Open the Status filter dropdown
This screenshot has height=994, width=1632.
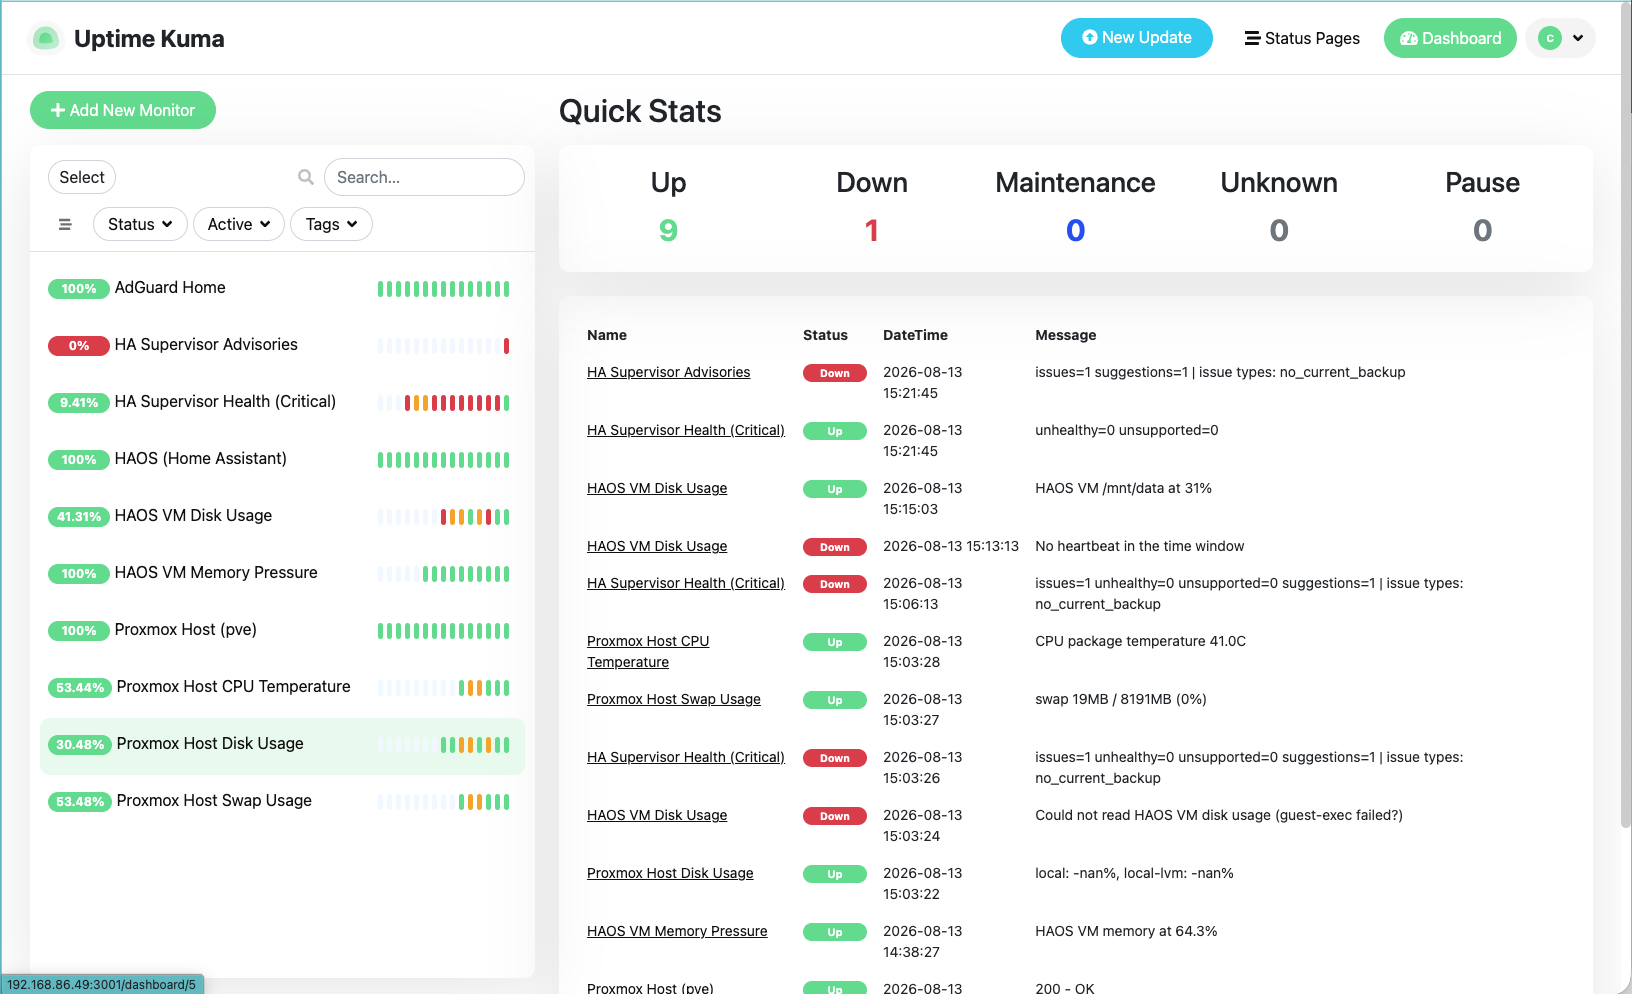(140, 224)
